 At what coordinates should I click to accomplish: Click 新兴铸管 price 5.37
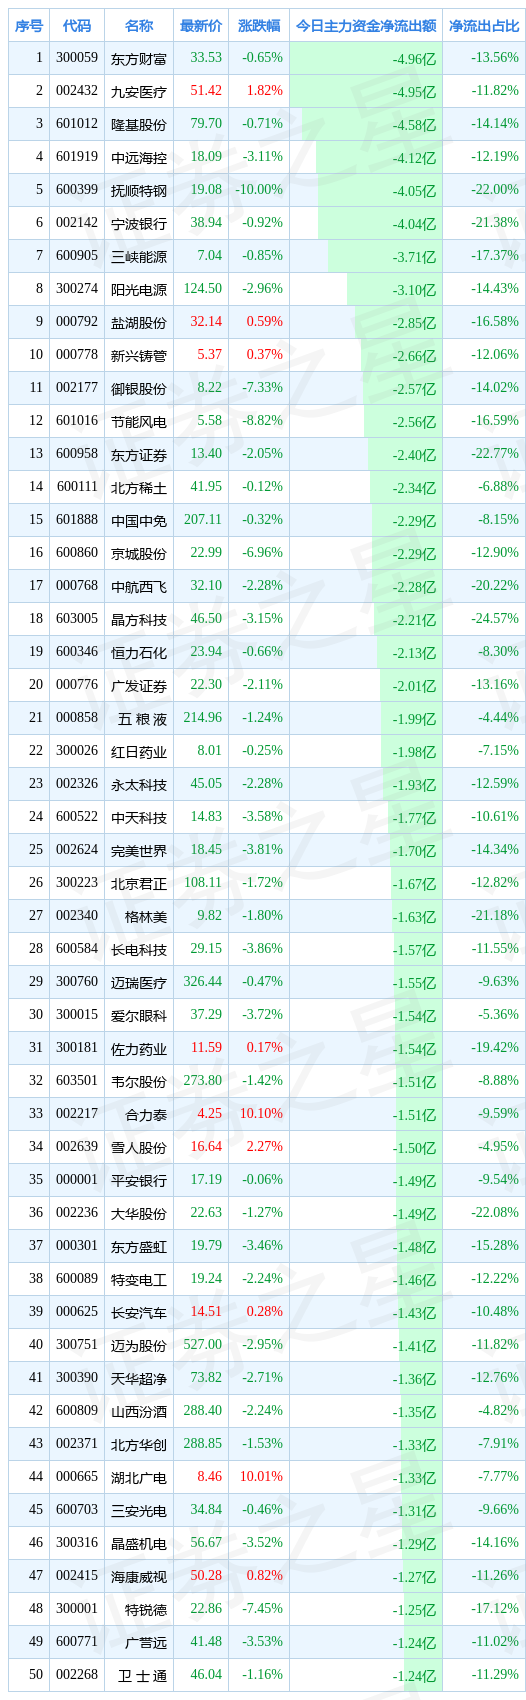210,355
